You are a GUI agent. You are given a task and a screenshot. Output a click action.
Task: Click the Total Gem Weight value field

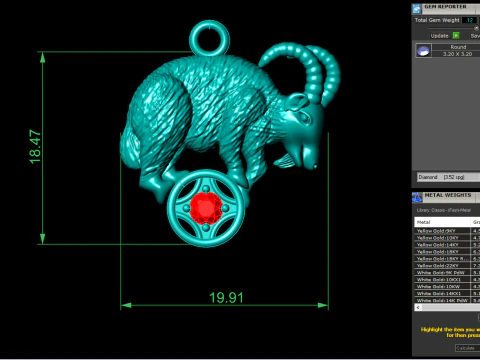coord(470,20)
